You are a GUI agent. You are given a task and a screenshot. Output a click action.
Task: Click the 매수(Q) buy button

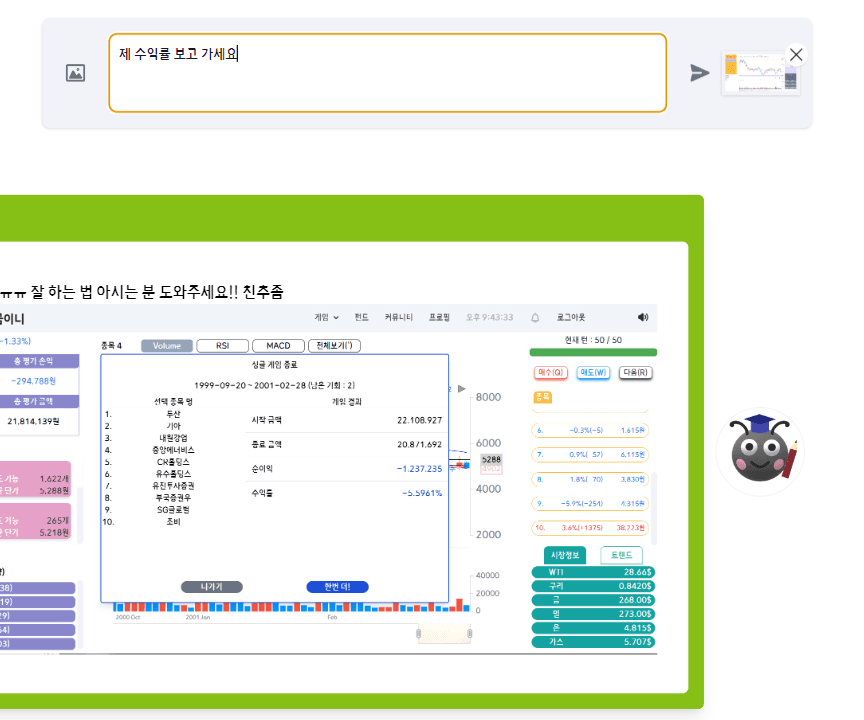pyautogui.click(x=550, y=373)
